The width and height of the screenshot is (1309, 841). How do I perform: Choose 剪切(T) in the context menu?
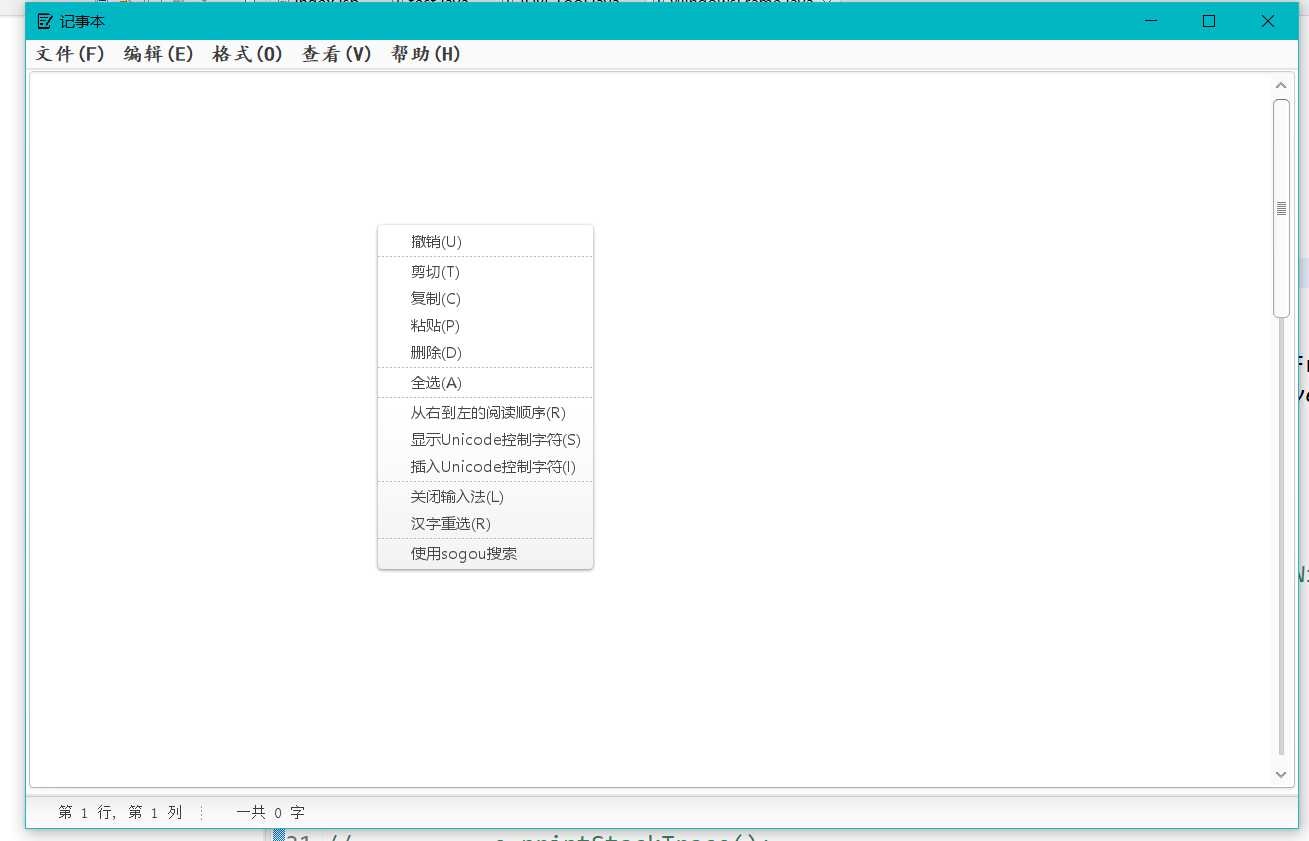click(x=485, y=272)
